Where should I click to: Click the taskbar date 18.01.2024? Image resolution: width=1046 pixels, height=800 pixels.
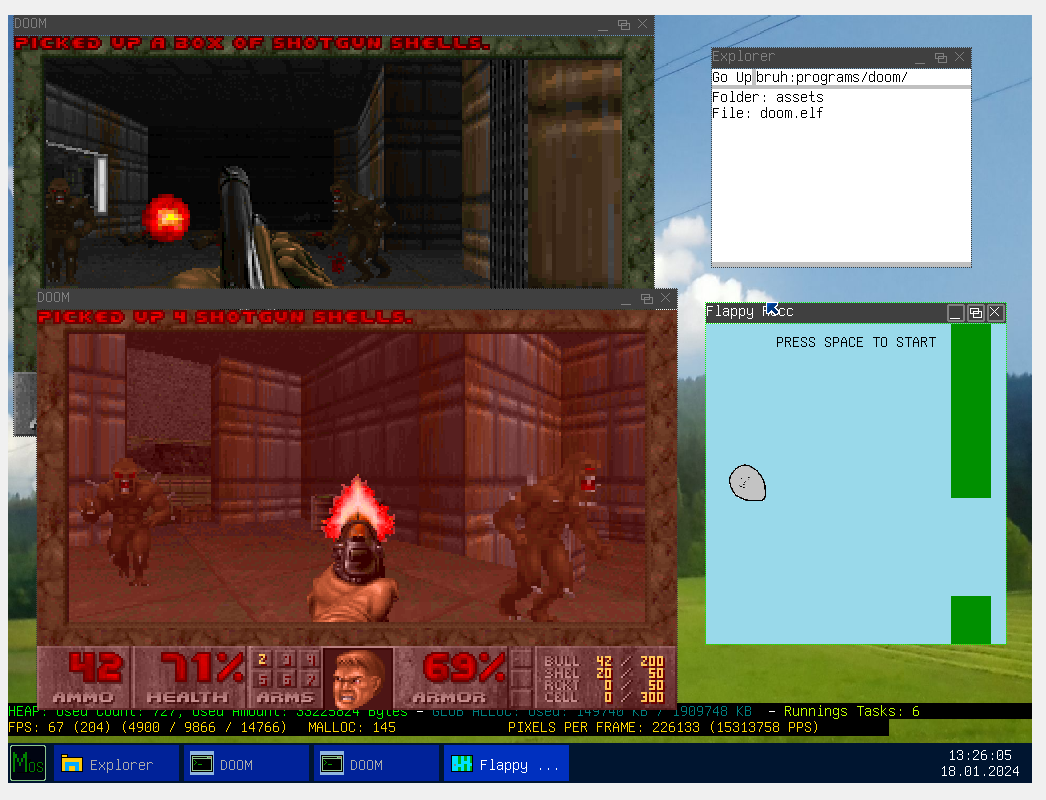[x=980, y=771]
